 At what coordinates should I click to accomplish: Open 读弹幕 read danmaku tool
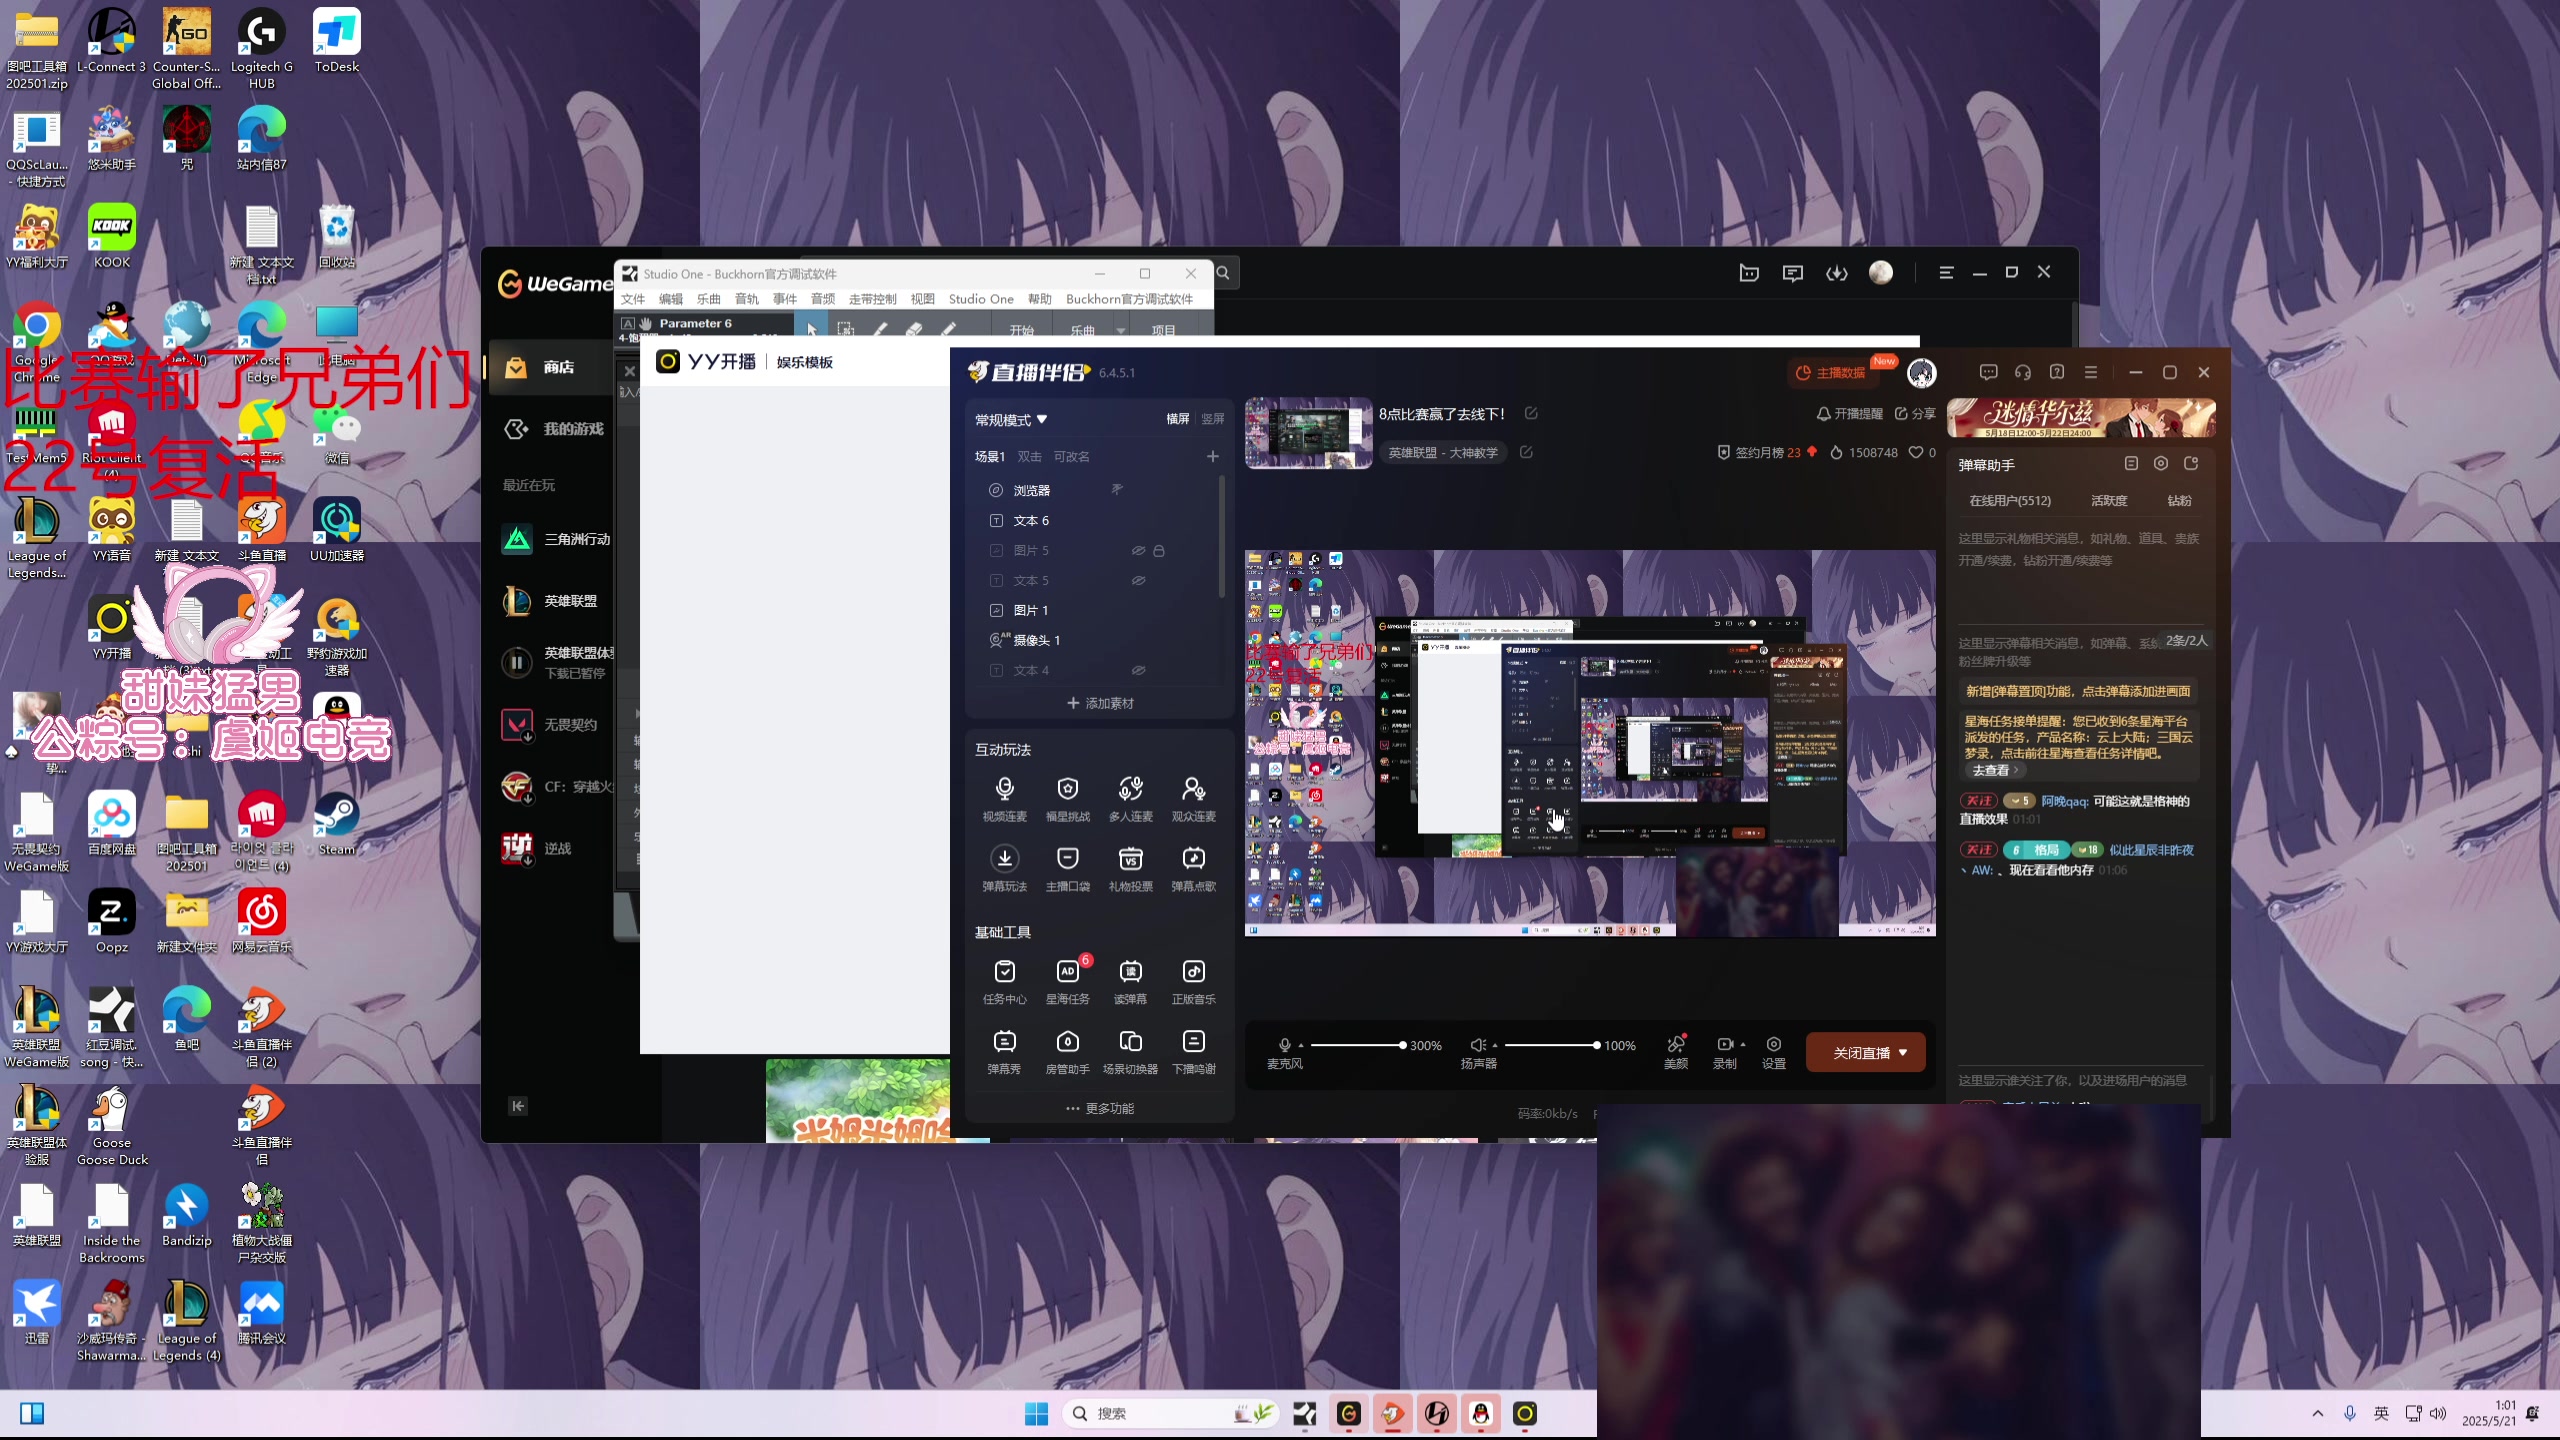pos(1130,982)
